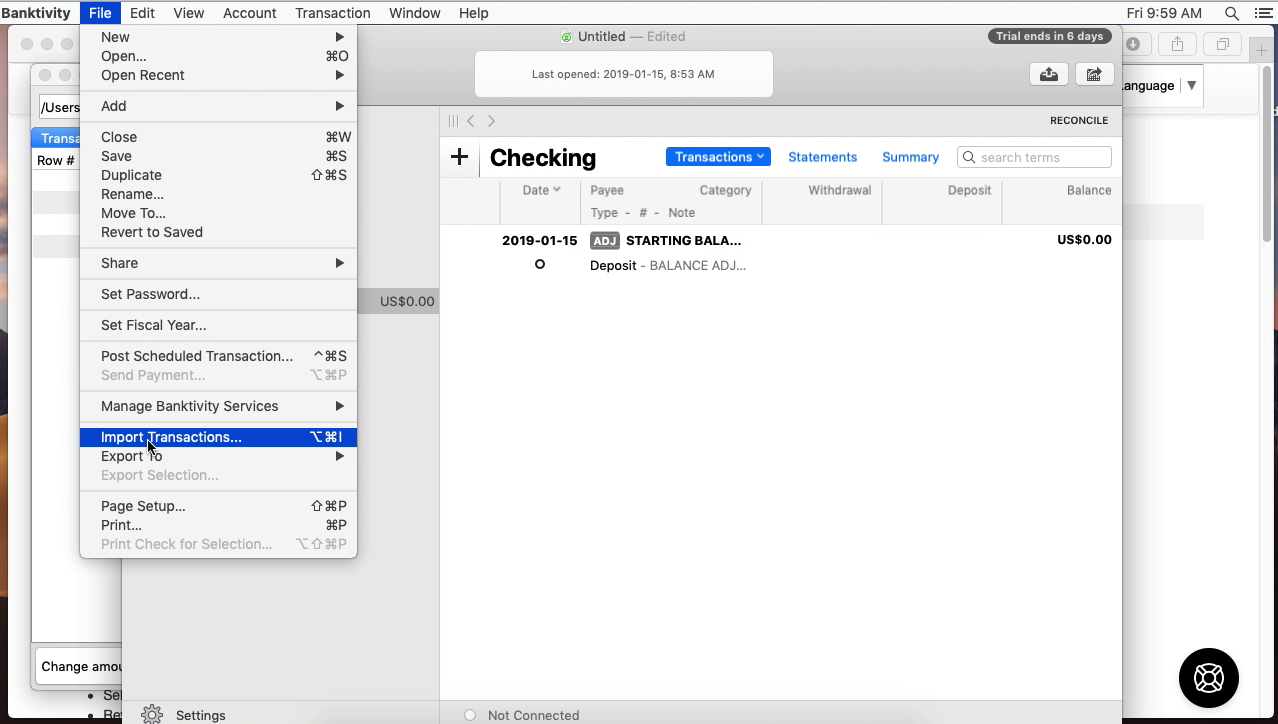Open the Help menu
Screen dimensions: 1278x724
point(474,13)
